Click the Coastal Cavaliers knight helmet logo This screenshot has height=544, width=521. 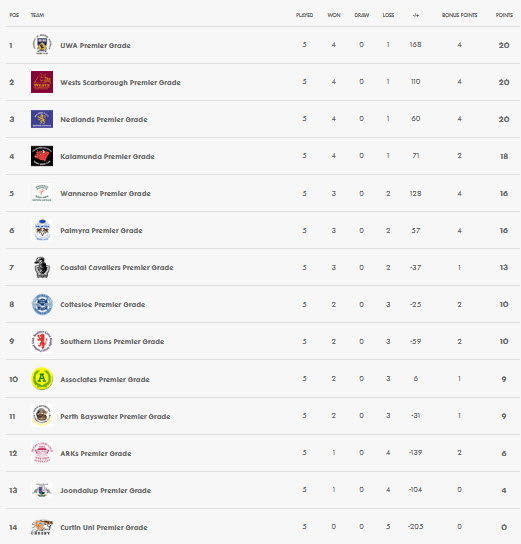(x=42, y=267)
